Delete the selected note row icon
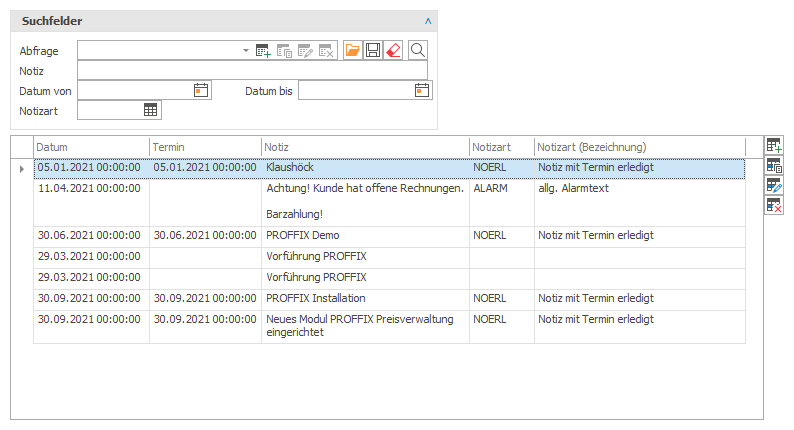The width and height of the screenshot is (794, 430). pos(774,206)
